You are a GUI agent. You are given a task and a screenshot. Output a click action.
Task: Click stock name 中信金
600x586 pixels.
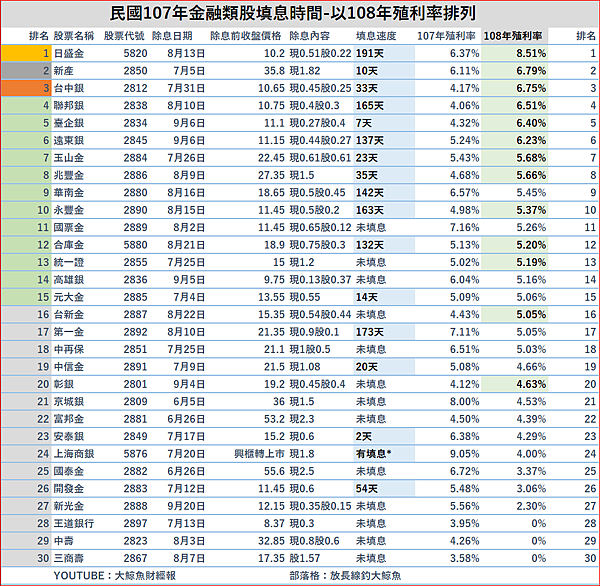click(x=68, y=367)
